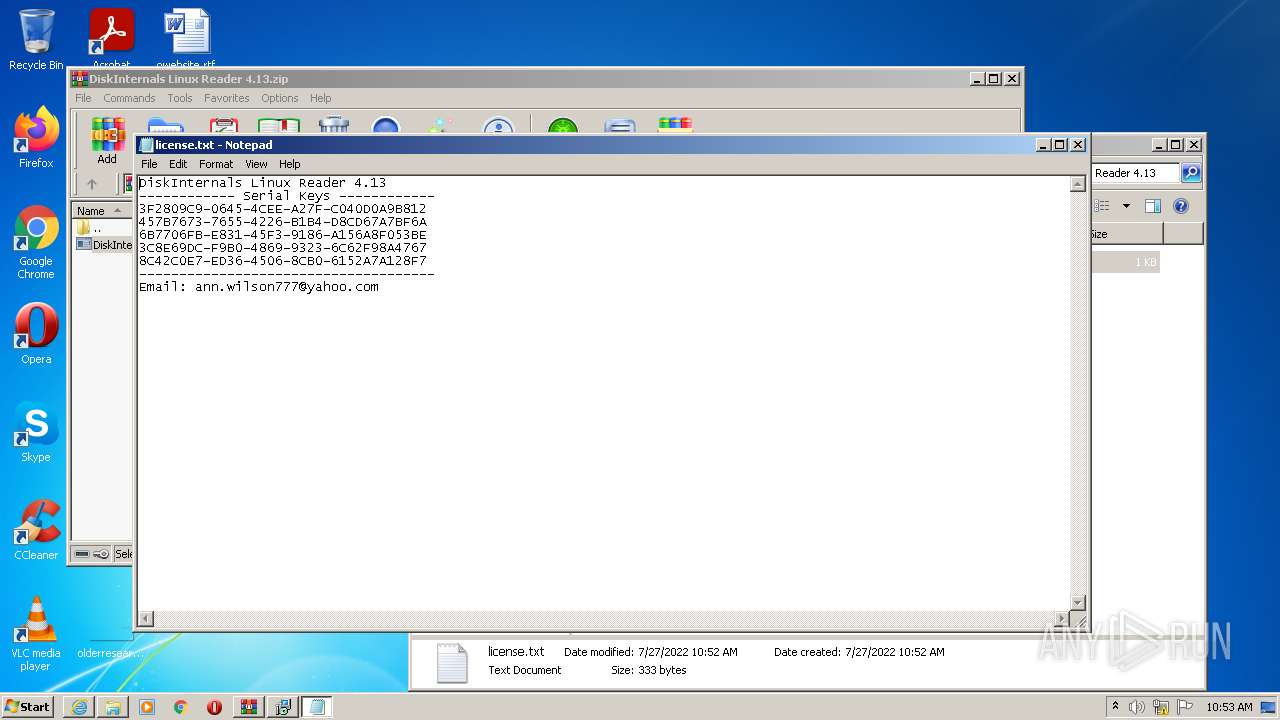
Task: Open Notepad File menu
Action: (149, 164)
